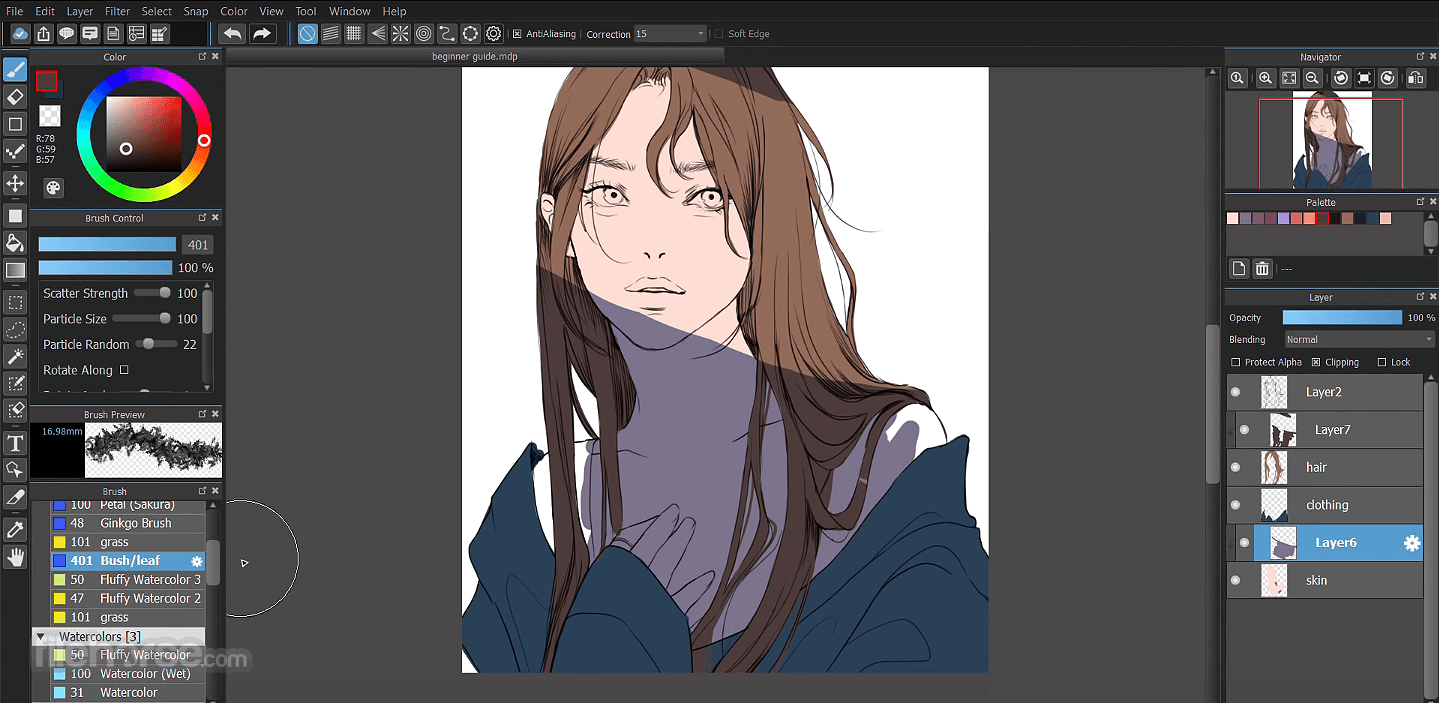Viewport: 1439px width, 703px height.
Task: Hide the clothing layer visibility dot
Action: (x=1235, y=505)
